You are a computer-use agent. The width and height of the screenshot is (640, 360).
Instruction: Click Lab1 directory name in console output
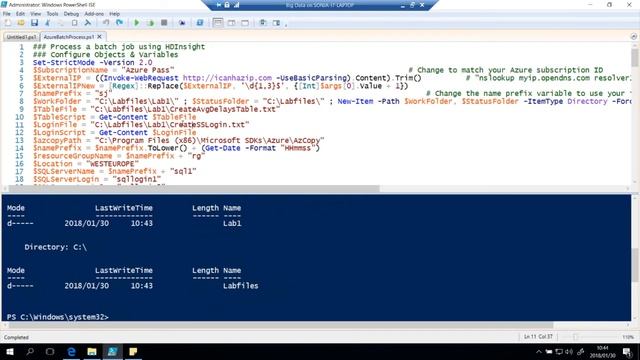(232, 224)
